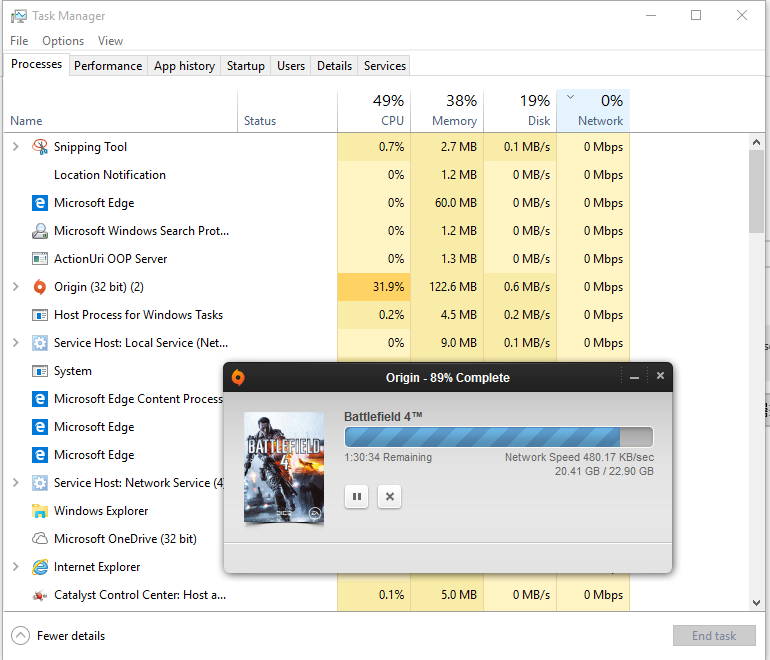Screen dimensions: 770x660
Task: Switch to the Startup tab
Action: click(246, 66)
